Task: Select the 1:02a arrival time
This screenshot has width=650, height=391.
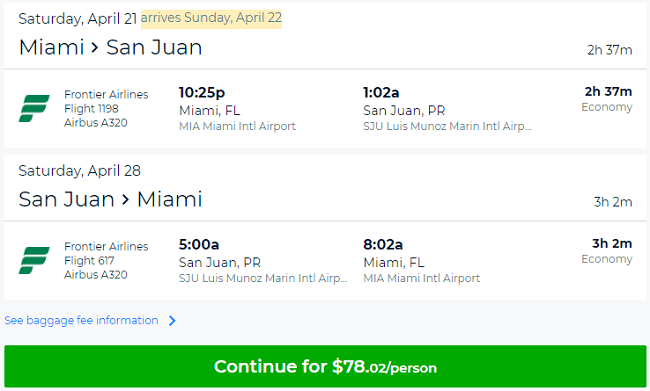Action: (381, 93)
